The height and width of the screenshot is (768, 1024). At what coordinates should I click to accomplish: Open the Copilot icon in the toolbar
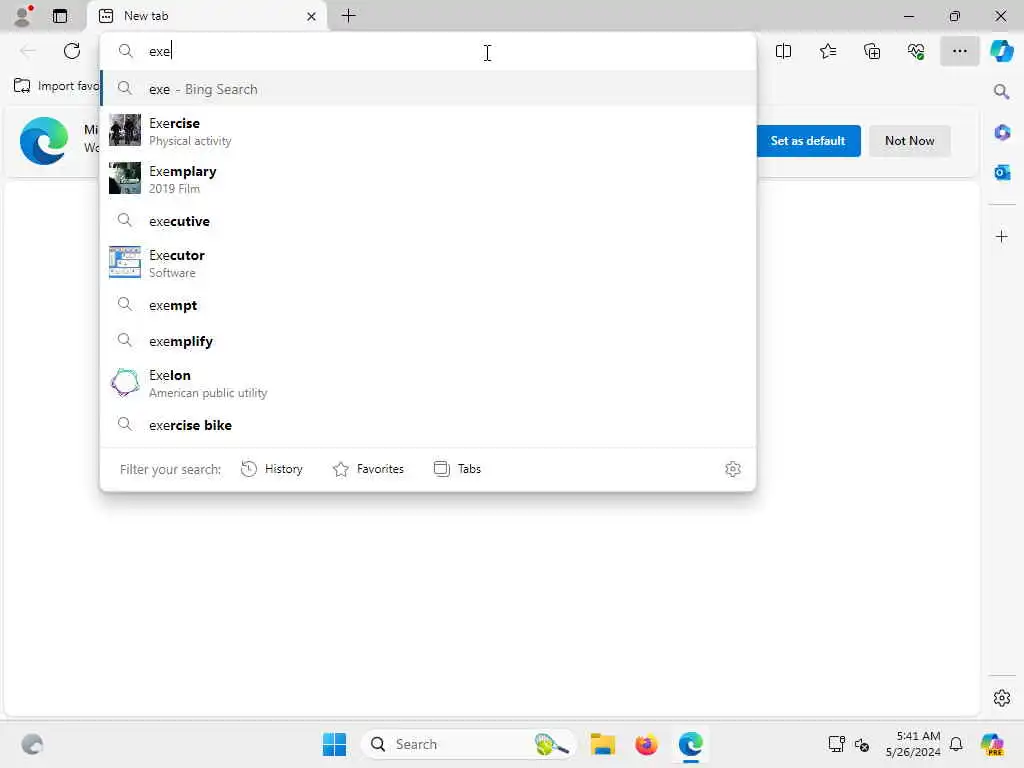pos(1001,51)
